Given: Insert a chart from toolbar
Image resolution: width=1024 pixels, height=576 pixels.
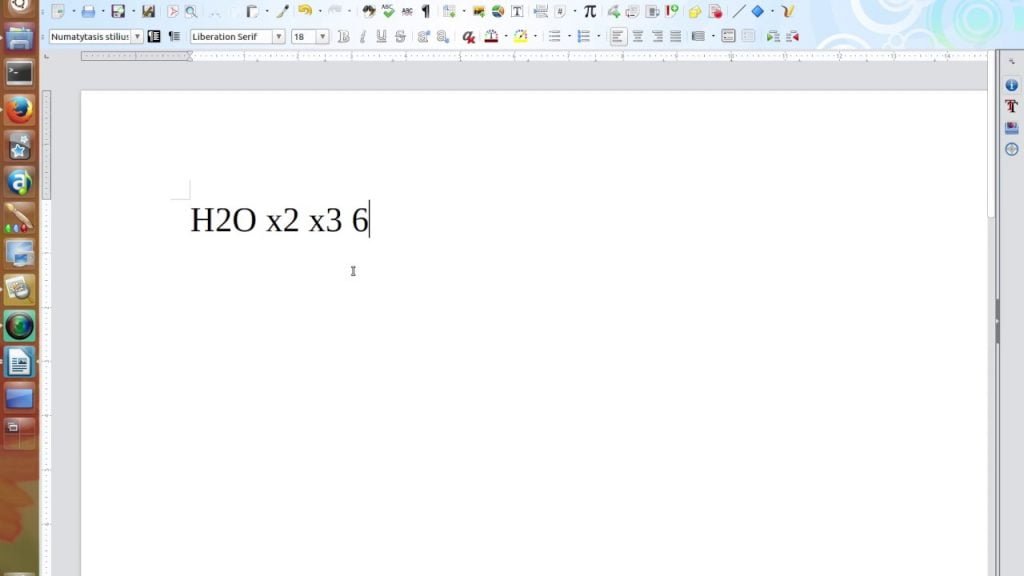Looking at the screenshot, I should pos(498,11).
